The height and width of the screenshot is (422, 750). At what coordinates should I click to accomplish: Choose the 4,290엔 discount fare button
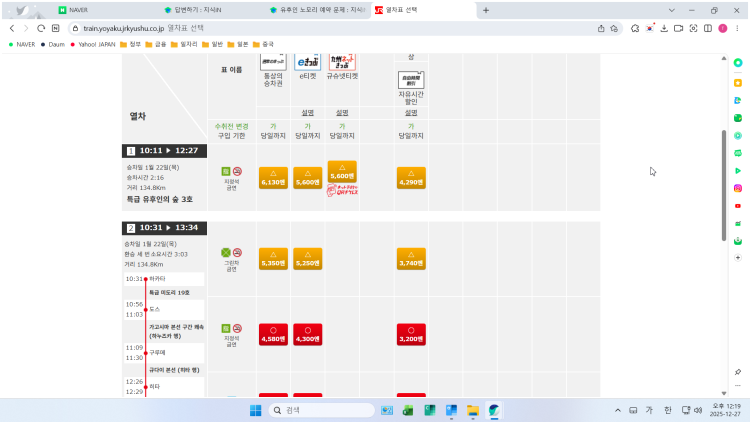(411, 178)
